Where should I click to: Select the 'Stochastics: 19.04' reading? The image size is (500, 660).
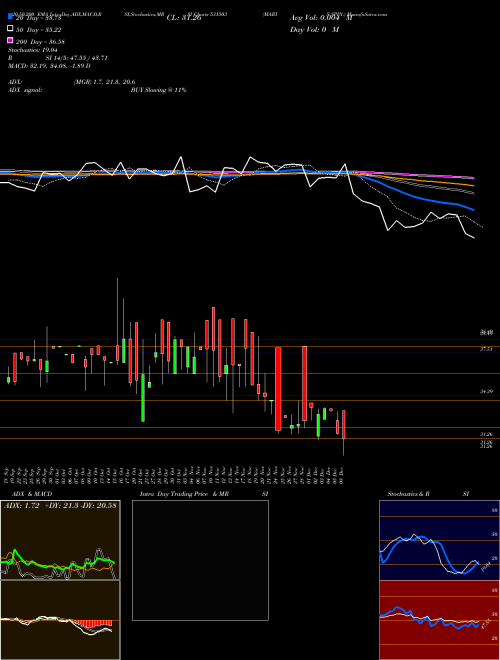(x=32, y=50)
